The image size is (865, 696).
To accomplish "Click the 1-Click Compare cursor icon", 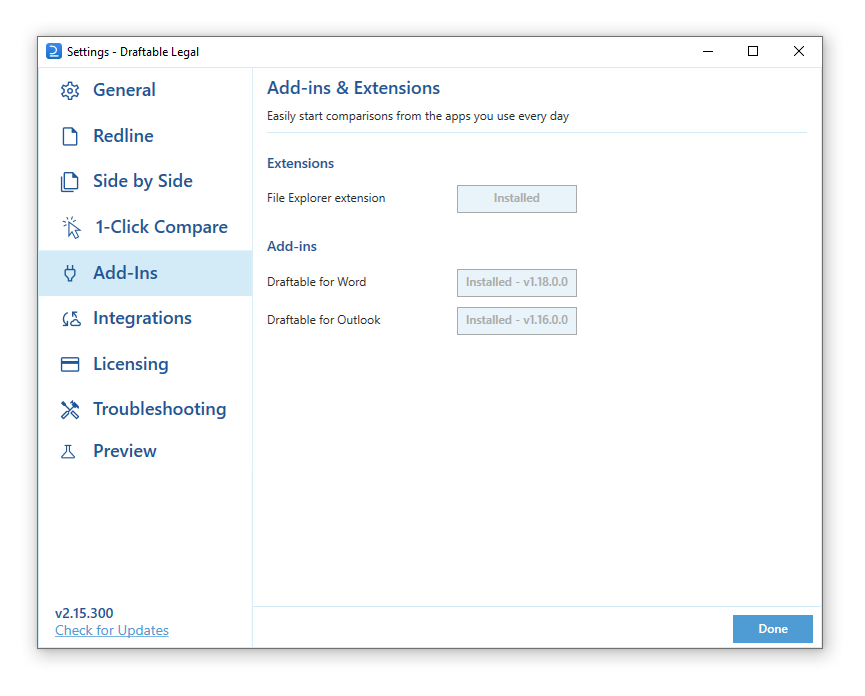I will point(72,227).
